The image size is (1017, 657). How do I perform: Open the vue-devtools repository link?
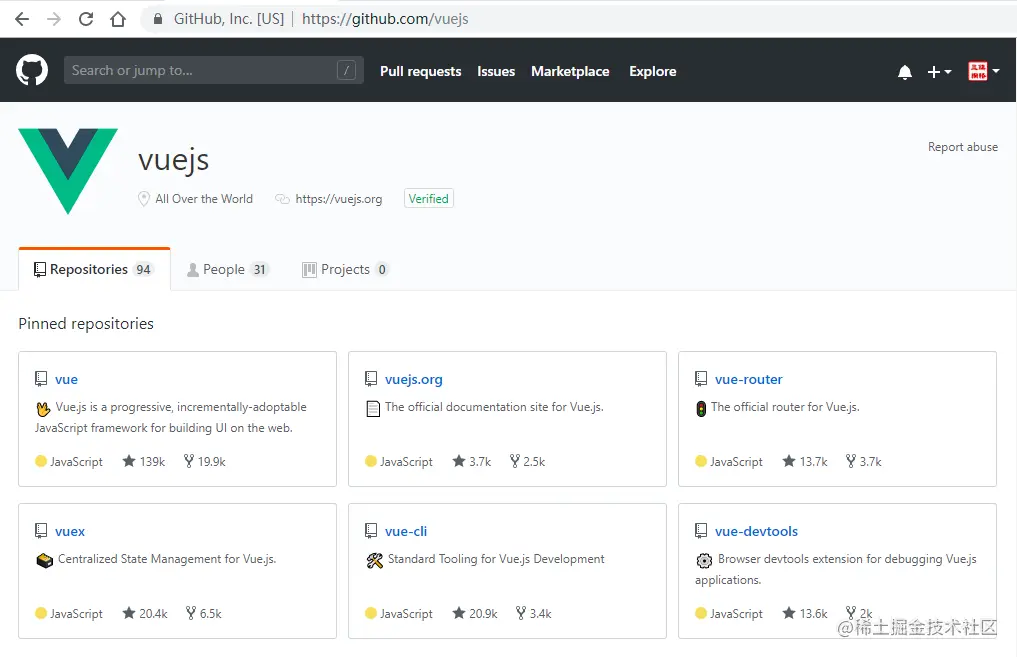click(756, 531)
